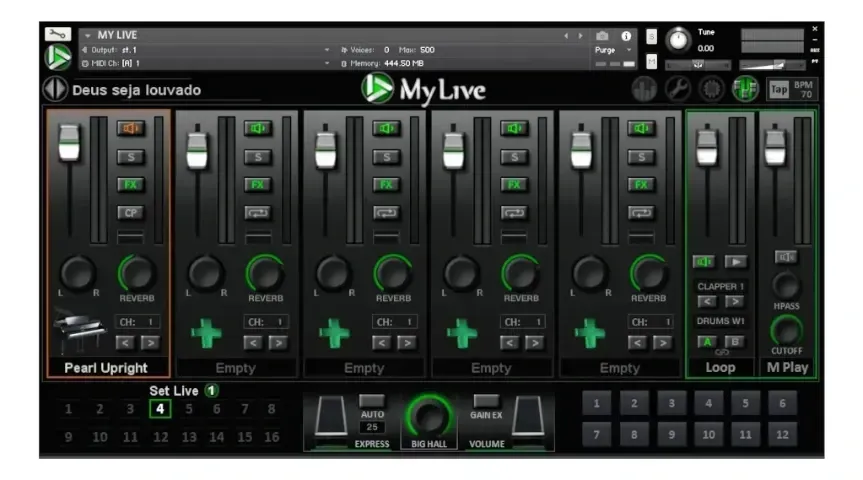Mute third channel speaker toggle
The height and width of the screenshot is (480, 863).
pyautogui.click(x=386, y=129)
